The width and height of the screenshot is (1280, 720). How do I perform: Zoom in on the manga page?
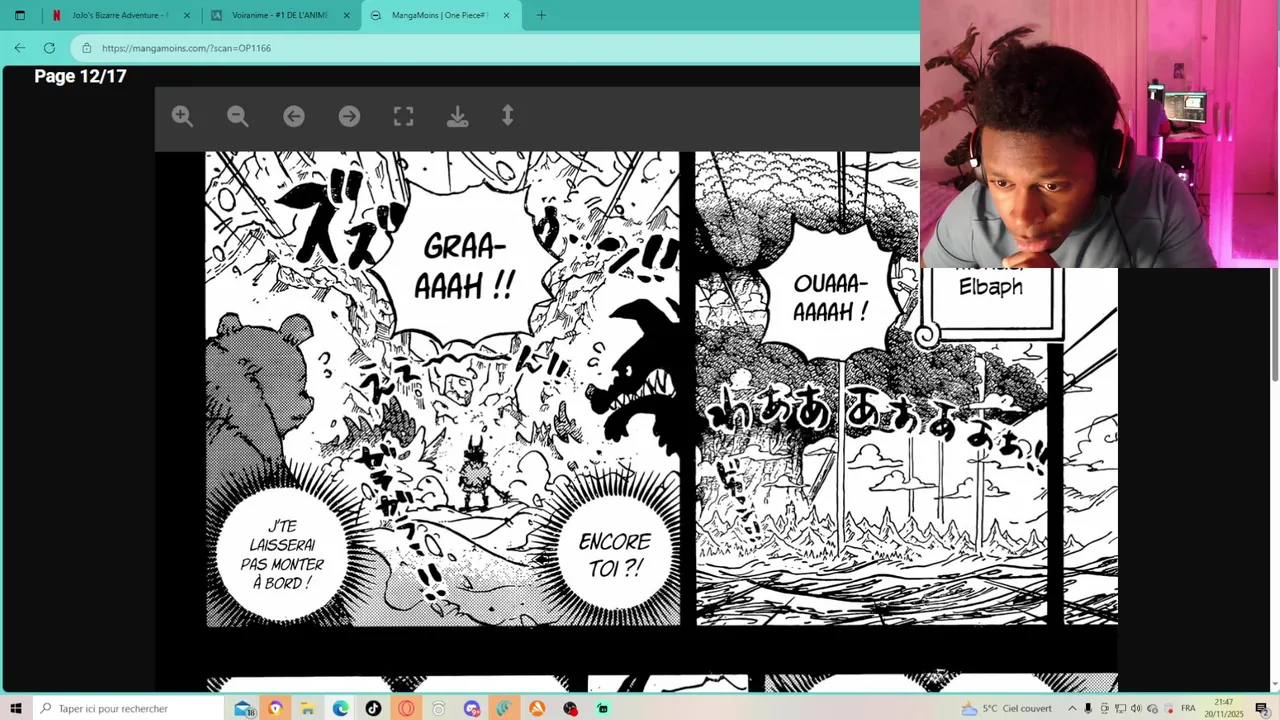[x=182, y=116]
